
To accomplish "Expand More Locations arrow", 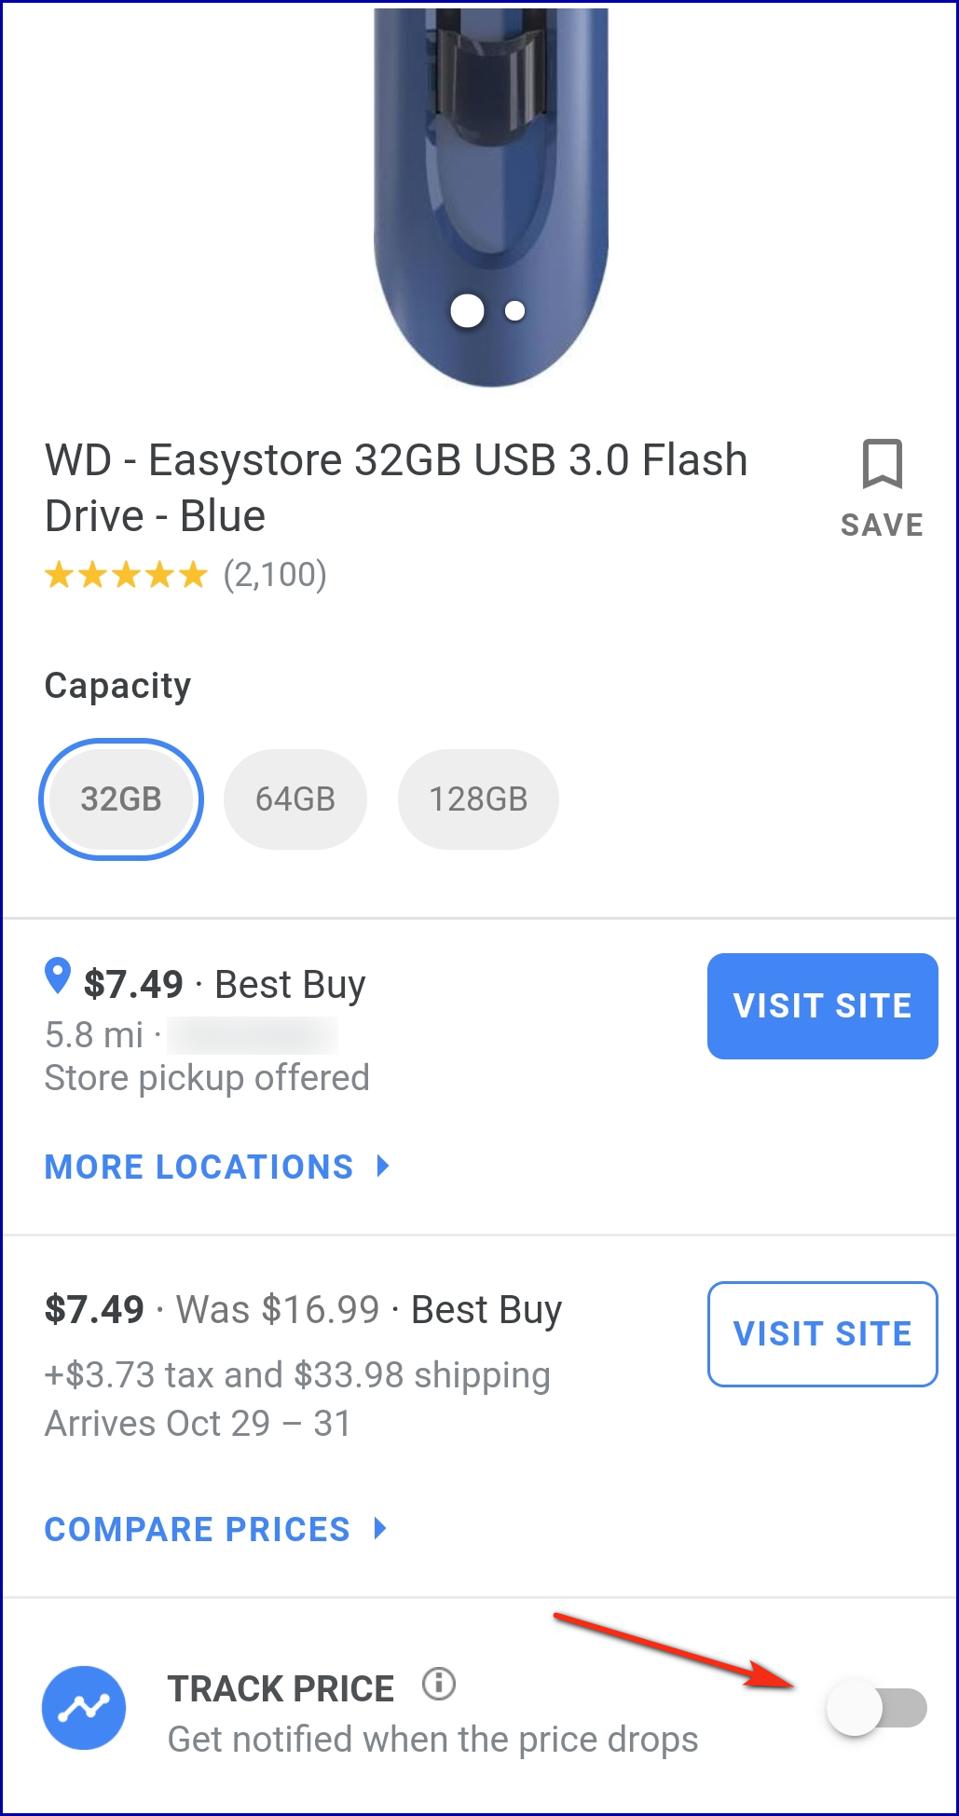I will 383,1166.
